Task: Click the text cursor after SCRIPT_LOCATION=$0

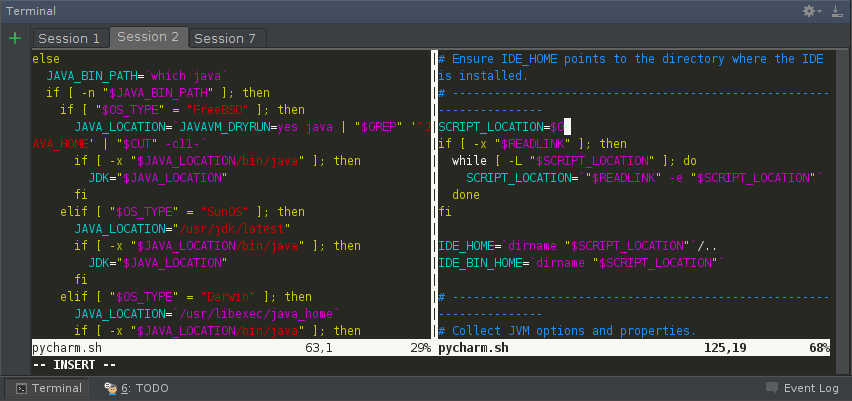Action: [x=567, y=127]
